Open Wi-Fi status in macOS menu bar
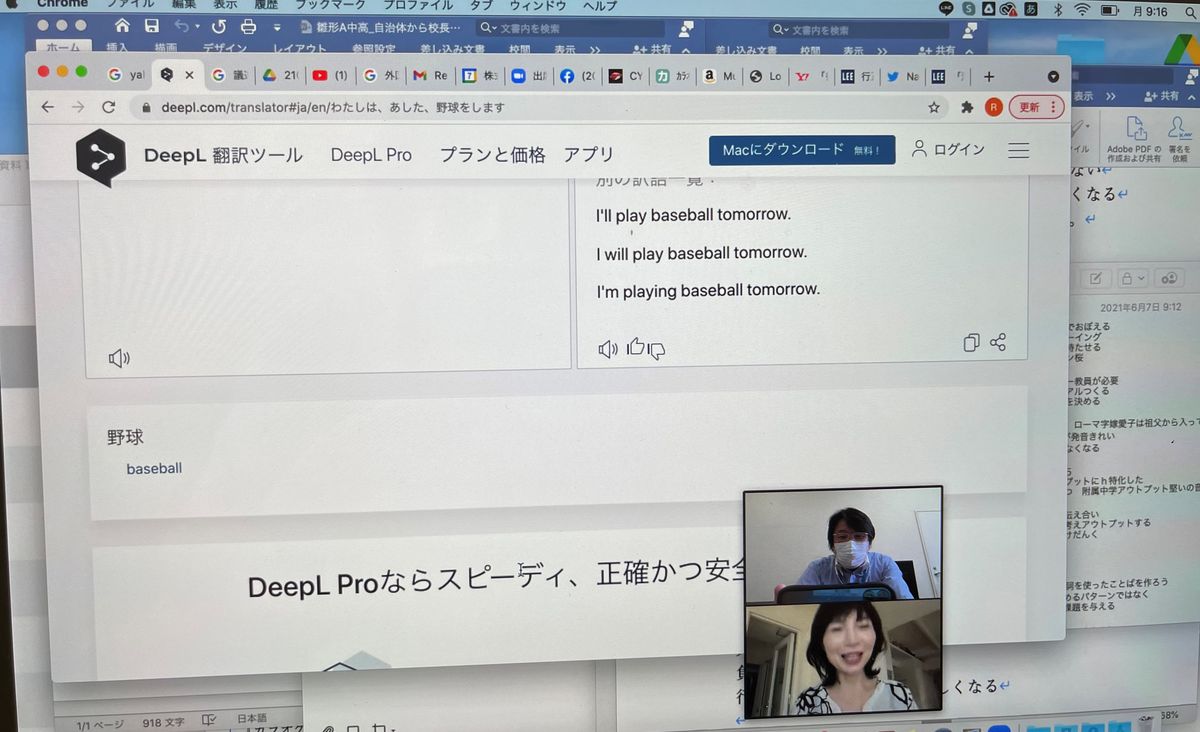 pyautogui.click(x=1082, y=9)
